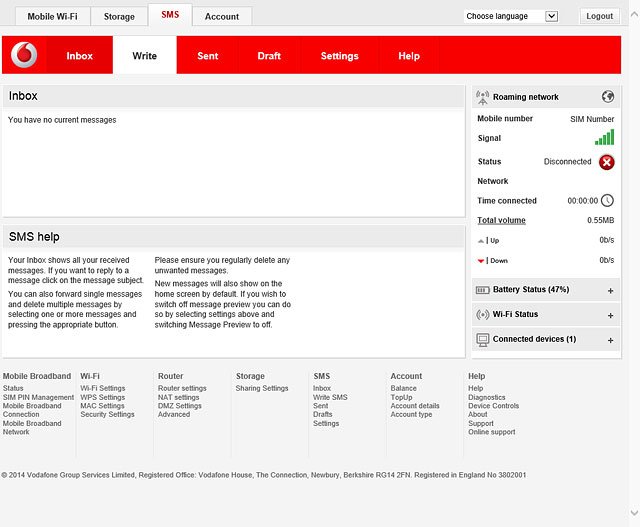This screenshot has height=527, width=640.
Task: Open the Account tab
Action: click(x=222, y=17)
